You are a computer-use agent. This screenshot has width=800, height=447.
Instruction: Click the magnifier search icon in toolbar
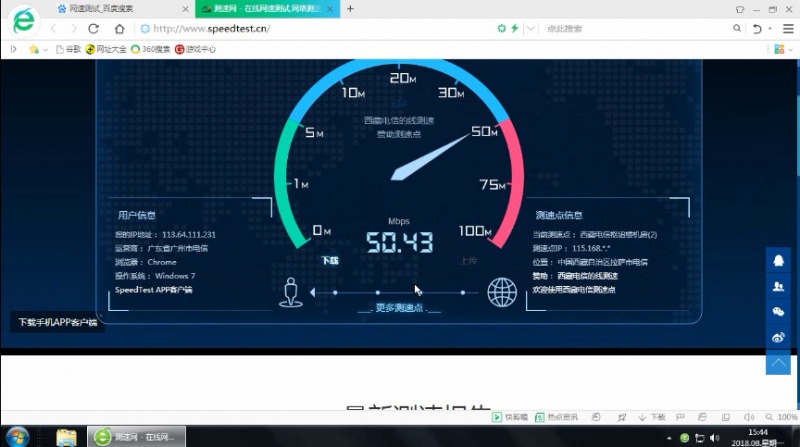click(737, 29)
